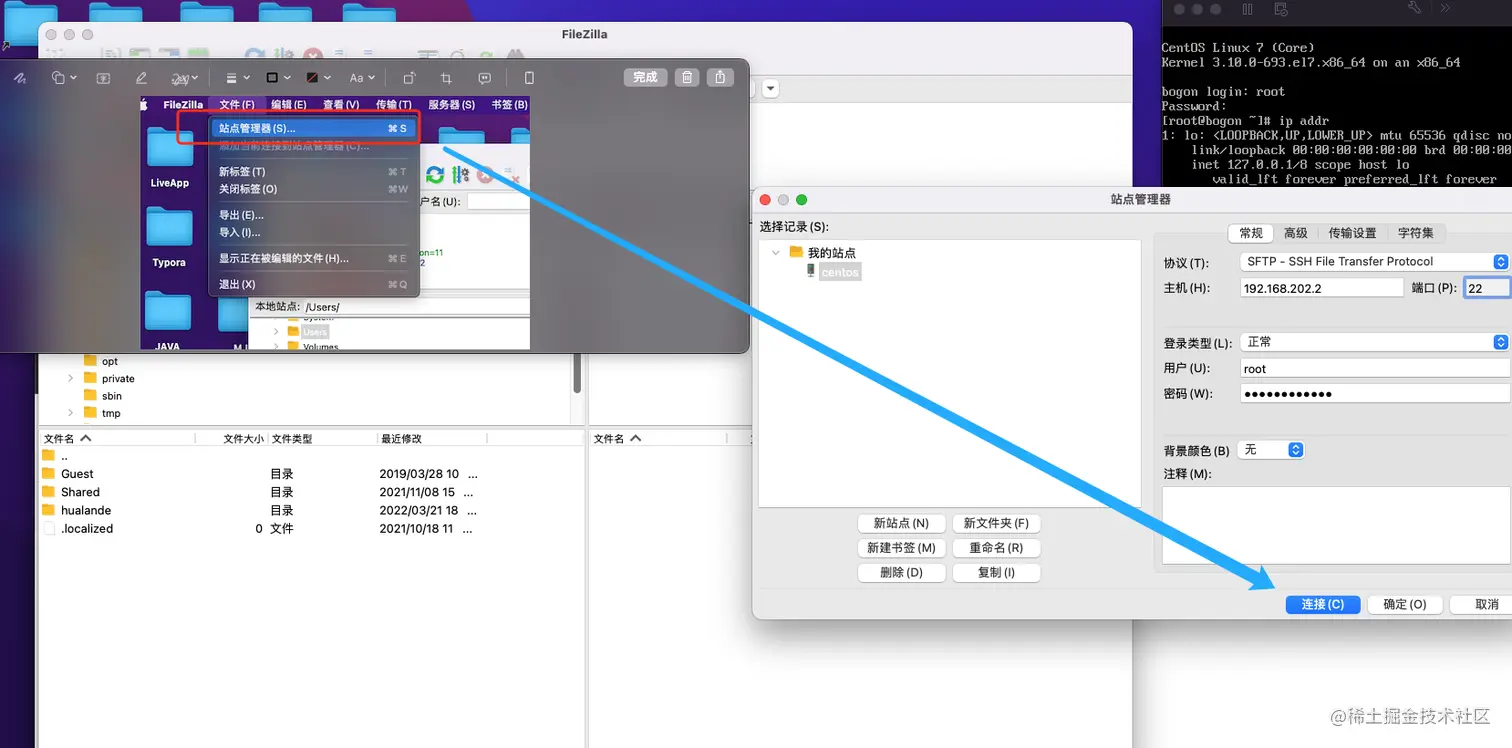
Task: Click the 复制 (I) button
Action: point(996,573)
